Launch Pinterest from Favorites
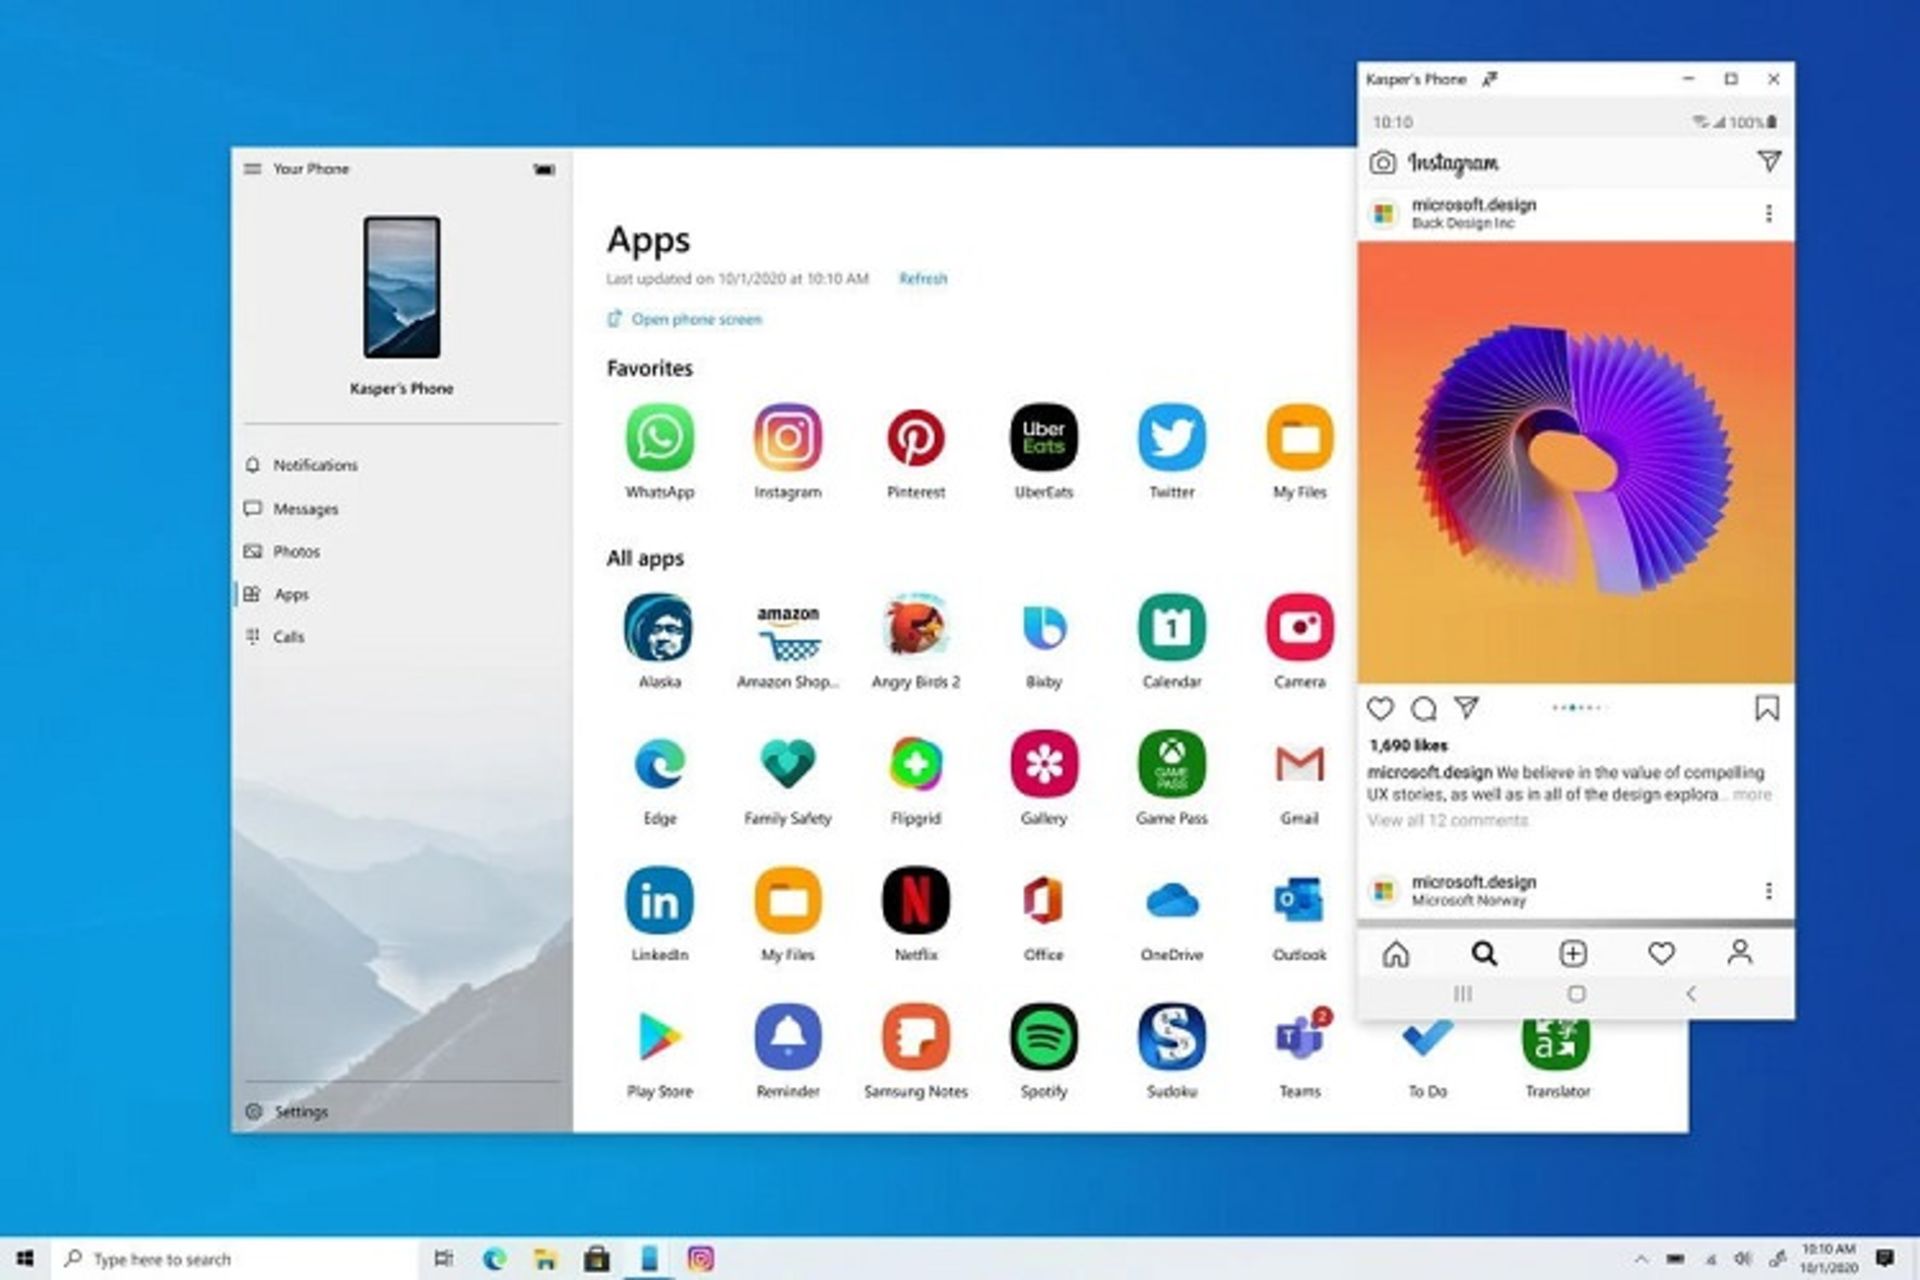The image size is (1920, 1280). click(916, 437)
